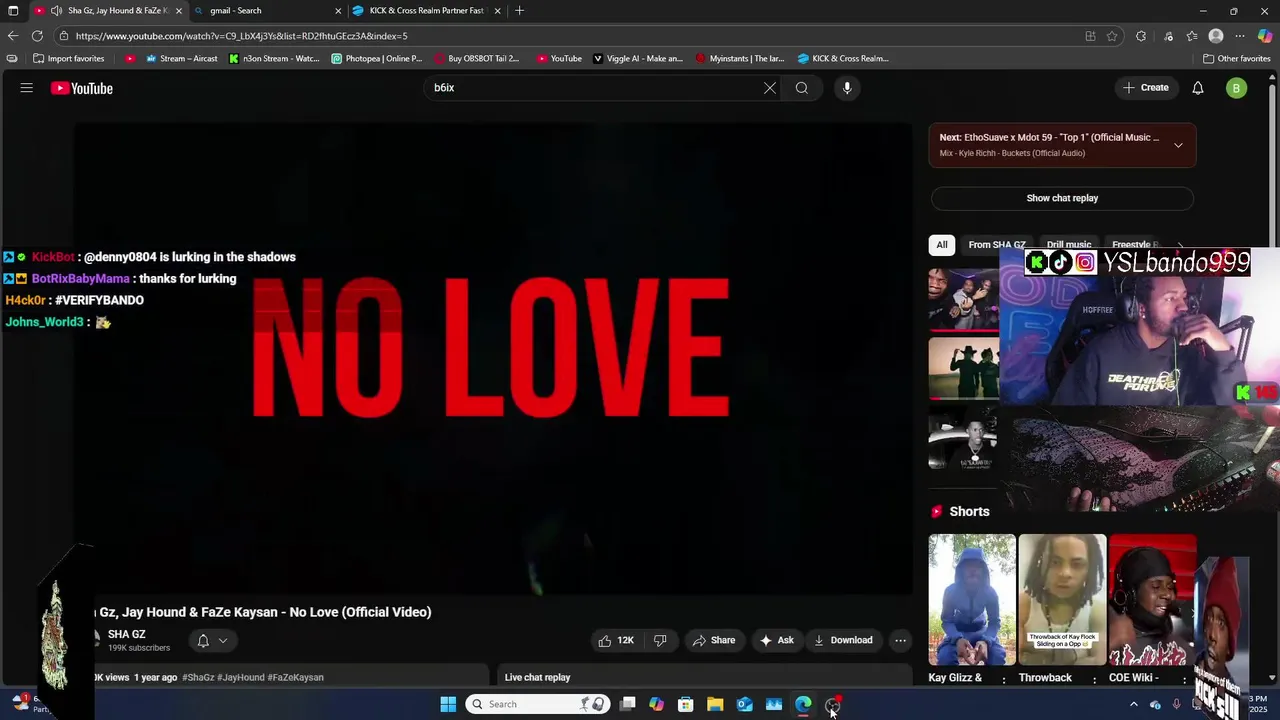Switch to KICK & Cross Realm Partner tab

coord(425,11)
